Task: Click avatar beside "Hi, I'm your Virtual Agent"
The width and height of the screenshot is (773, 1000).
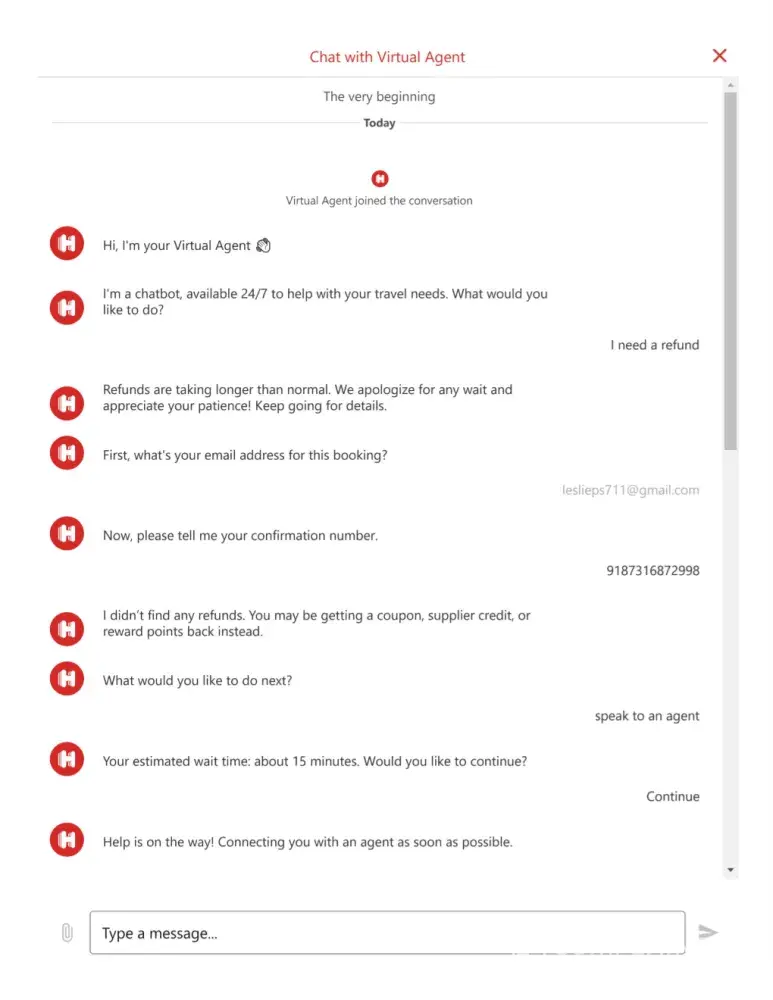Action: [x=67, y=244]
